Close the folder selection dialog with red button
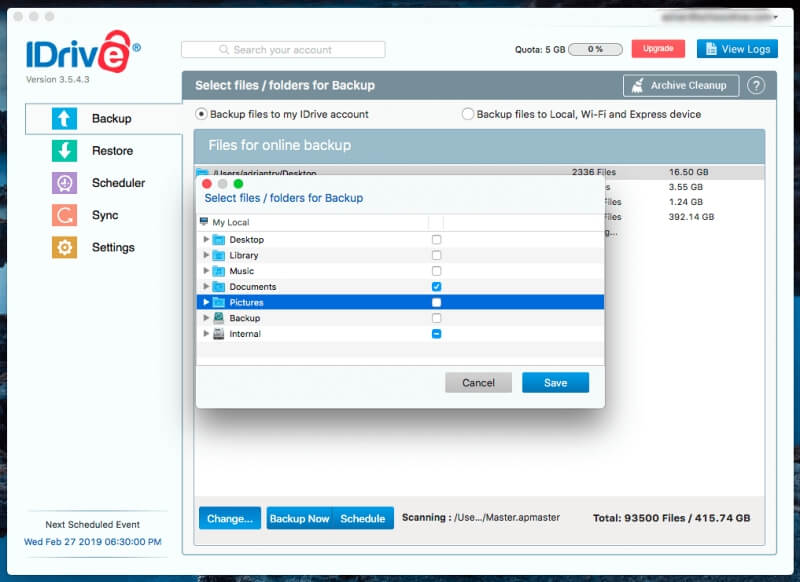The image size is (800, 582). 207,184
